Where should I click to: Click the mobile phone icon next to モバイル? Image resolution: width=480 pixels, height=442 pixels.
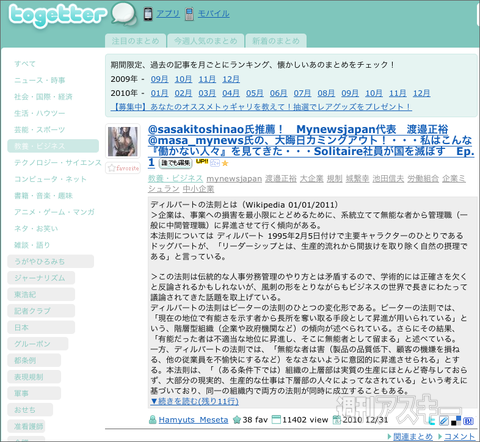189,14
